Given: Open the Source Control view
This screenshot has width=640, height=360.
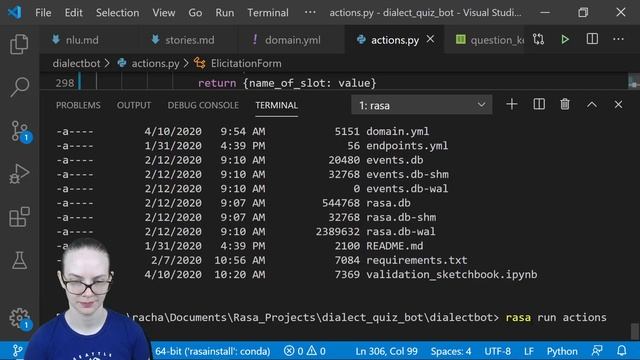Looking at the screenshot, I should point(19,131).
